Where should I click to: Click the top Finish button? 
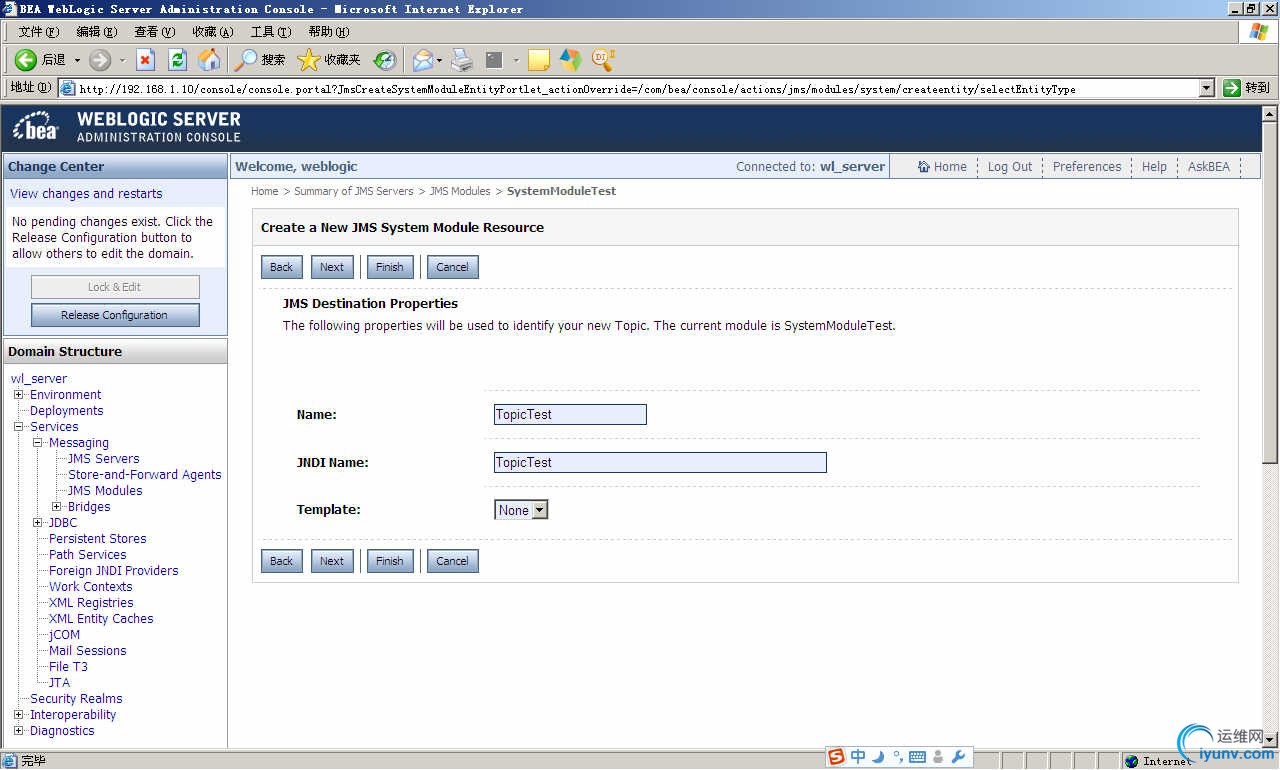tap(390, 267)
